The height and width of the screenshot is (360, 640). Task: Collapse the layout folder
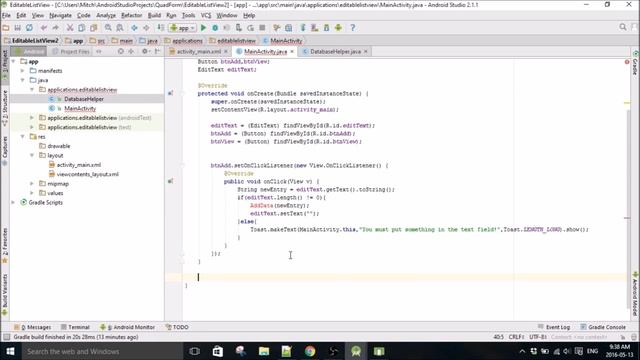(x=32, y=155)
